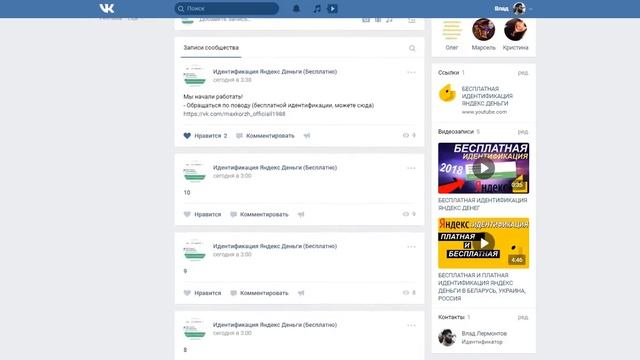
Task: Comment on the 'Мы начали работать!' post
Action: 265,136
